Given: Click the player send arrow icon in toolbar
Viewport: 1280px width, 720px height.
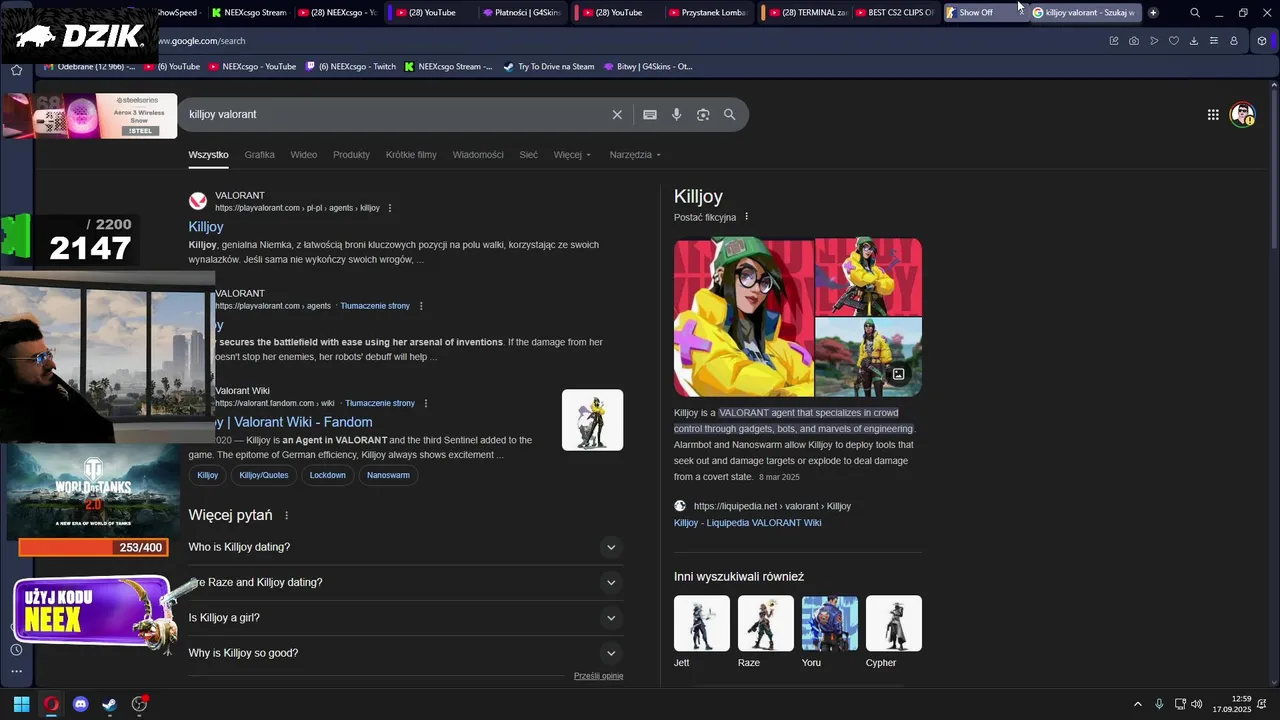Looking at the screenshot, I should (x=1154, y=41).
